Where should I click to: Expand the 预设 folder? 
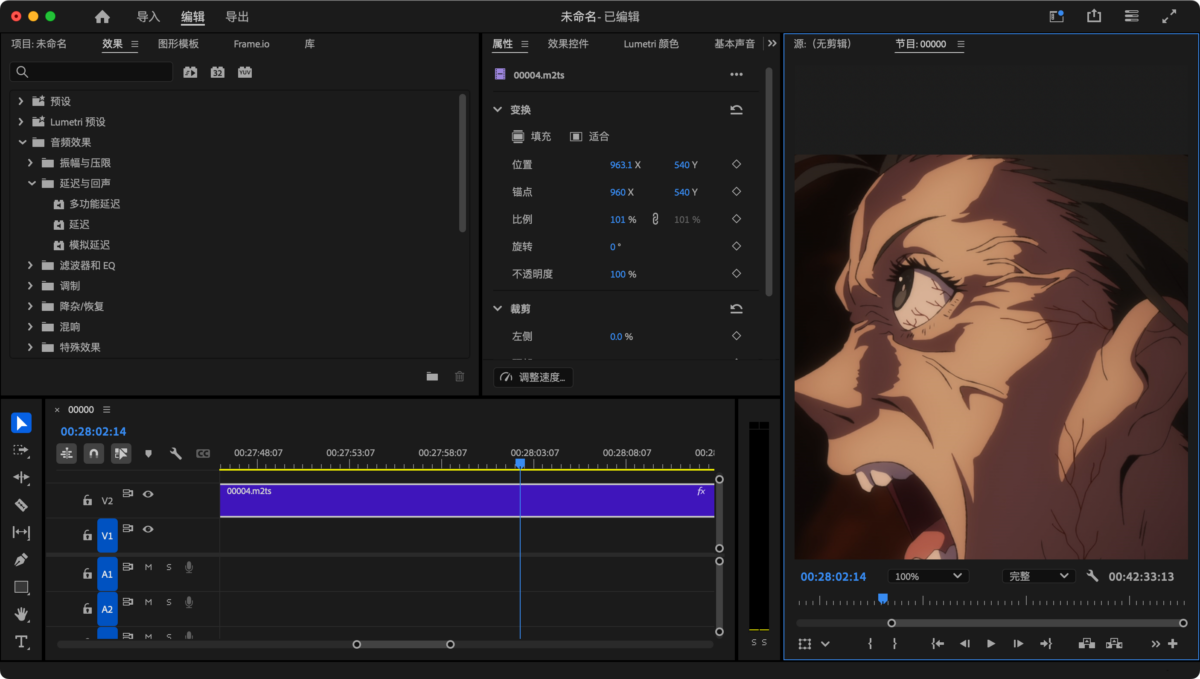(21, 101)
